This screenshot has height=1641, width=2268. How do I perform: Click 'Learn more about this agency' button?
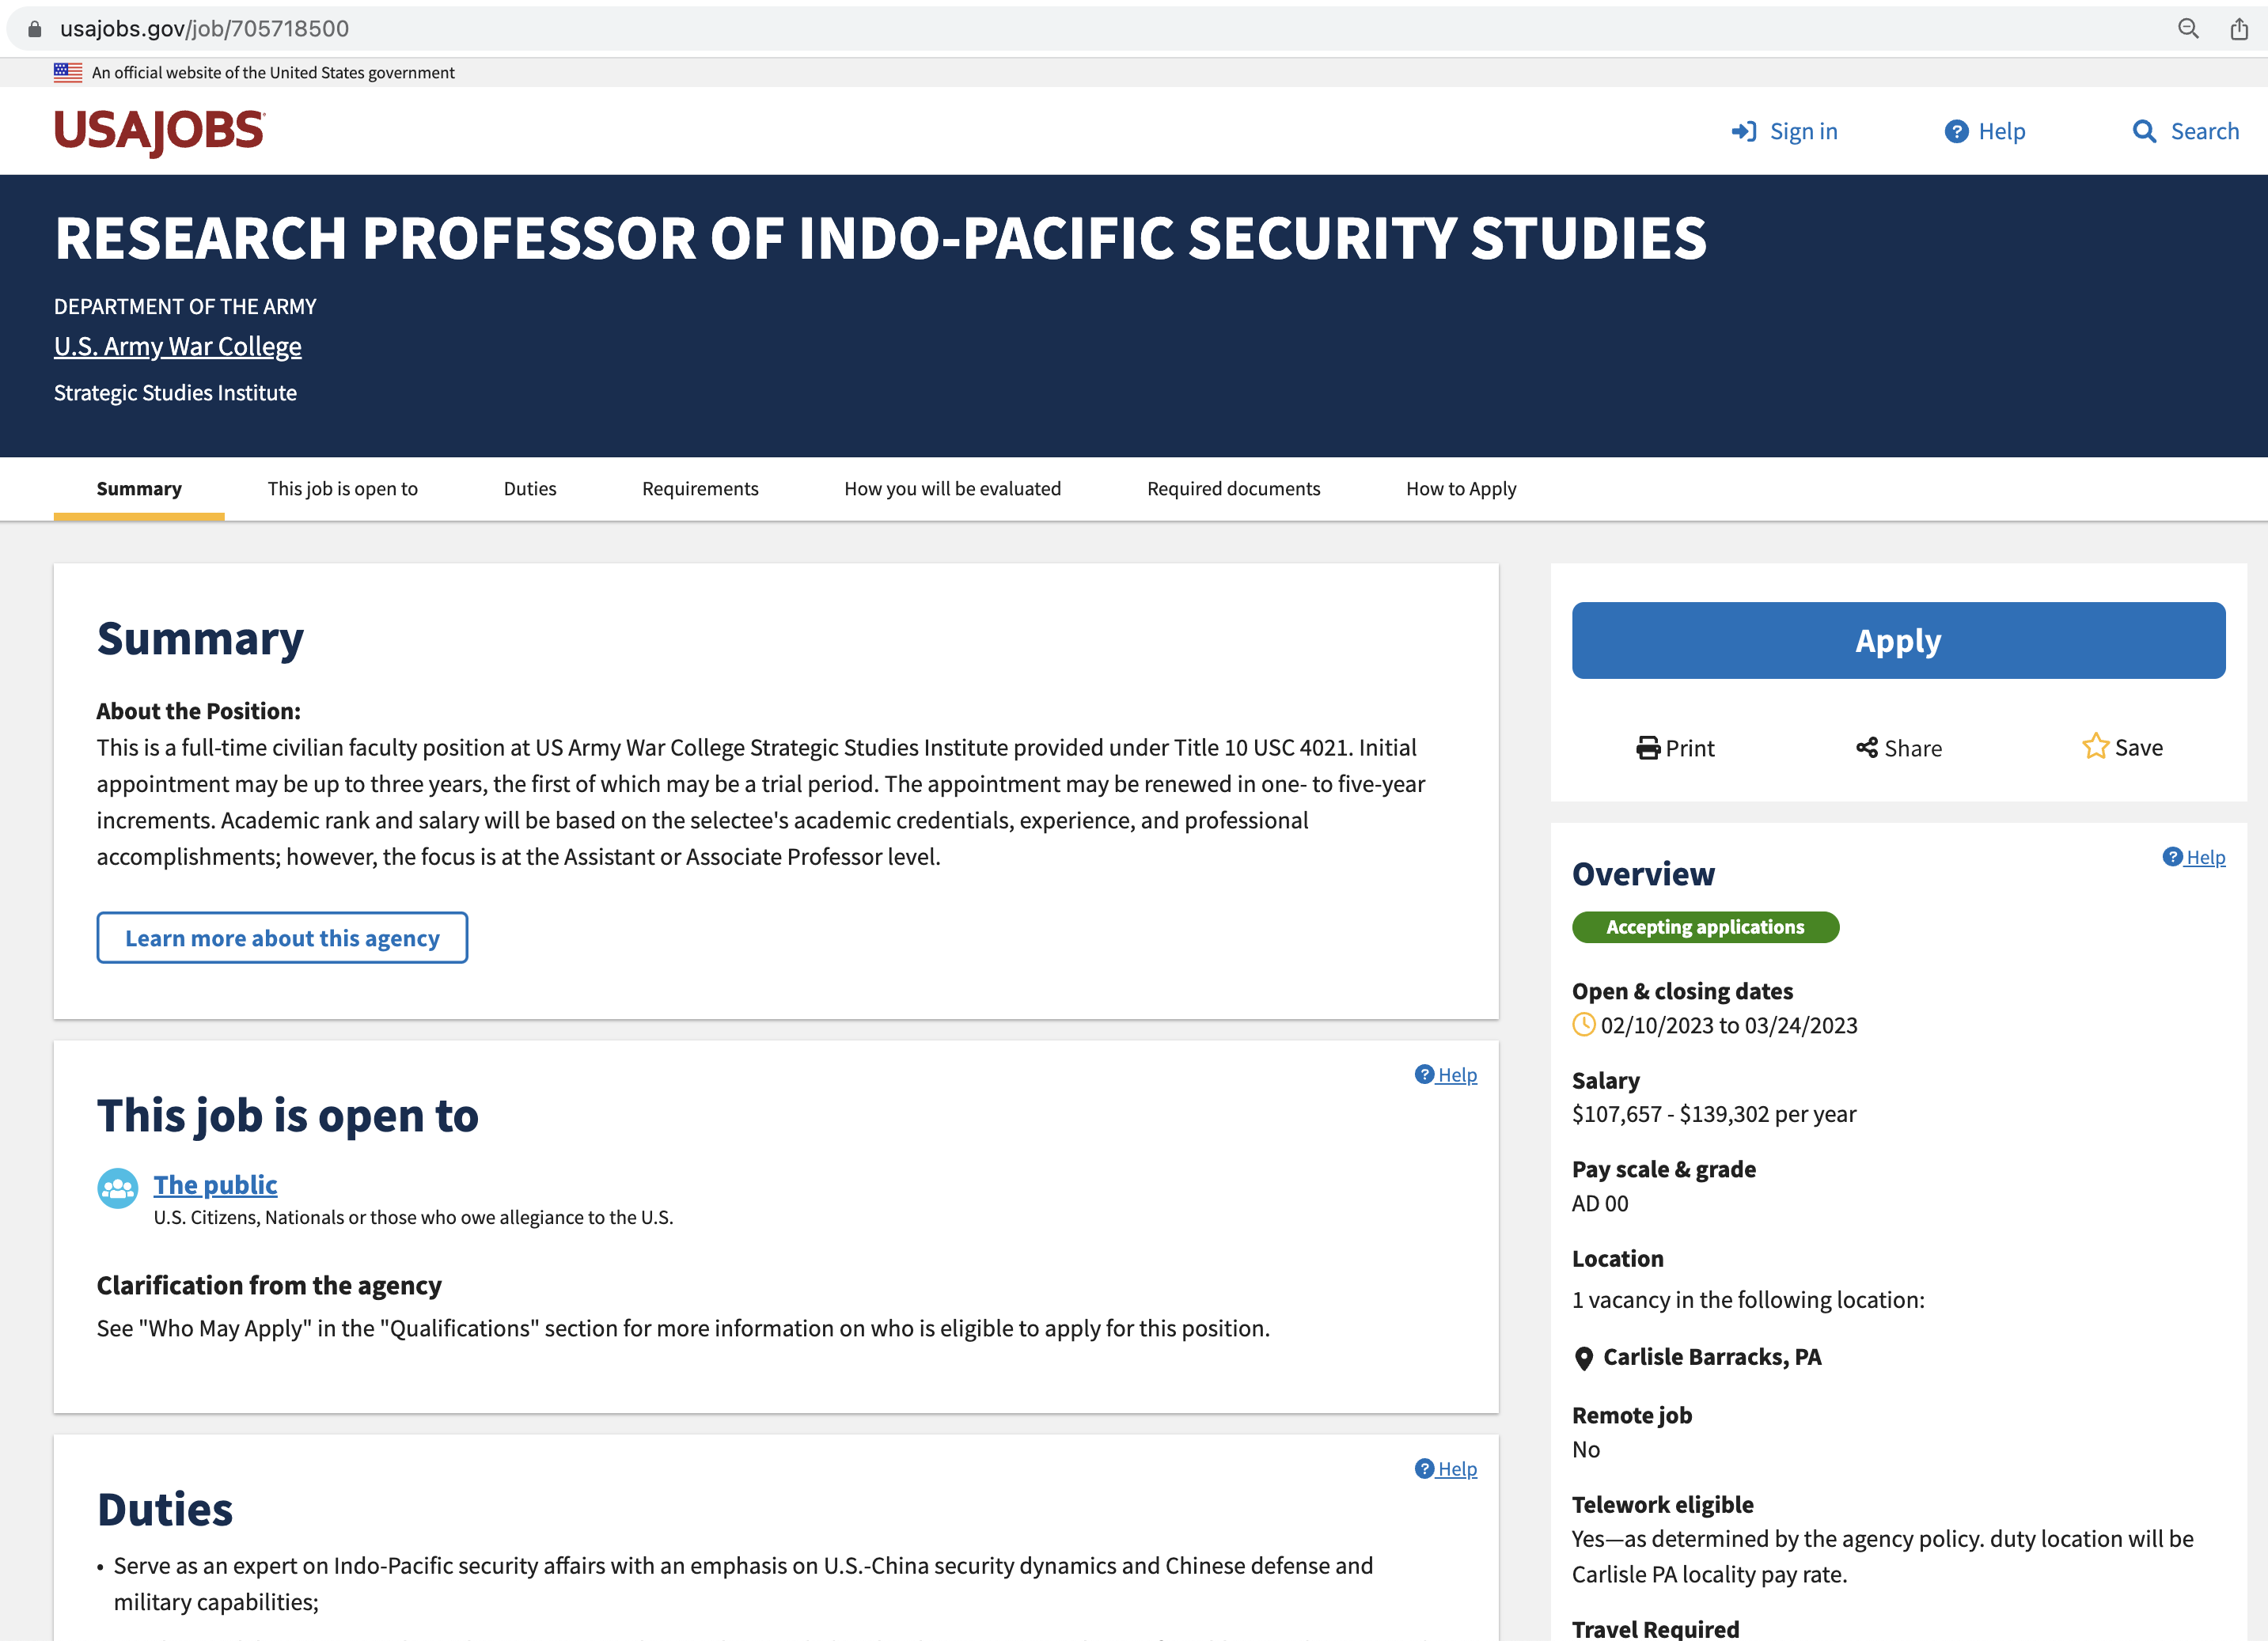[282, 938]
